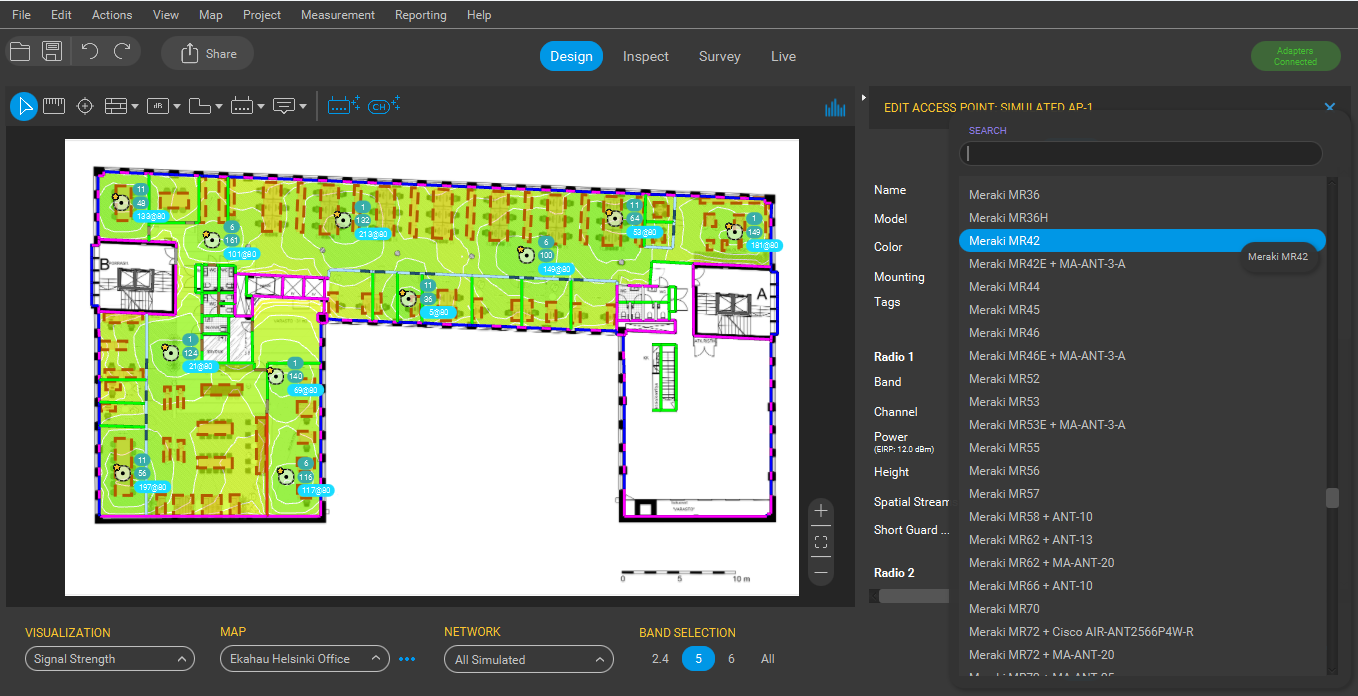This screenshot has height=696, width=1358.
Task: Run the Auto Planner AP tool
Action: [344, 104]
